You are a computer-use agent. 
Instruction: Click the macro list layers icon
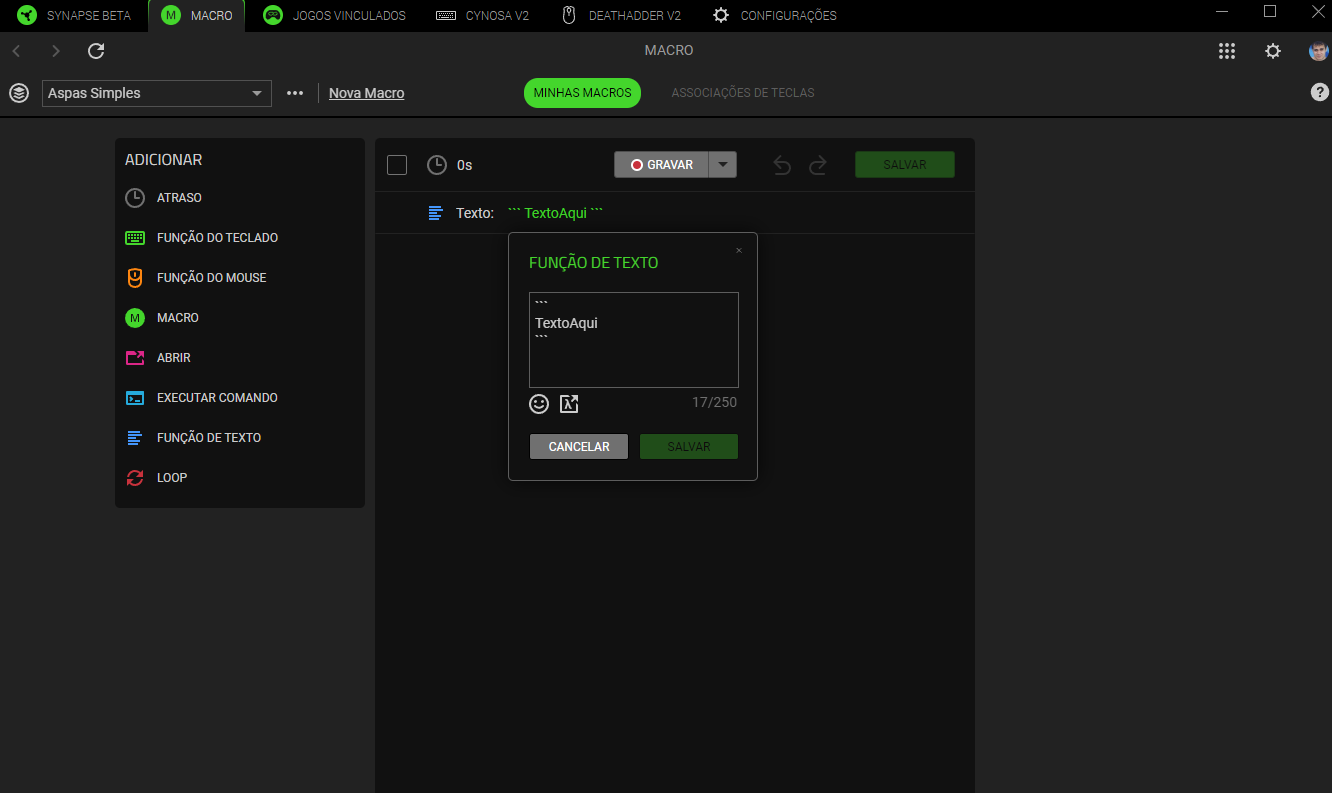pos(19,93)
